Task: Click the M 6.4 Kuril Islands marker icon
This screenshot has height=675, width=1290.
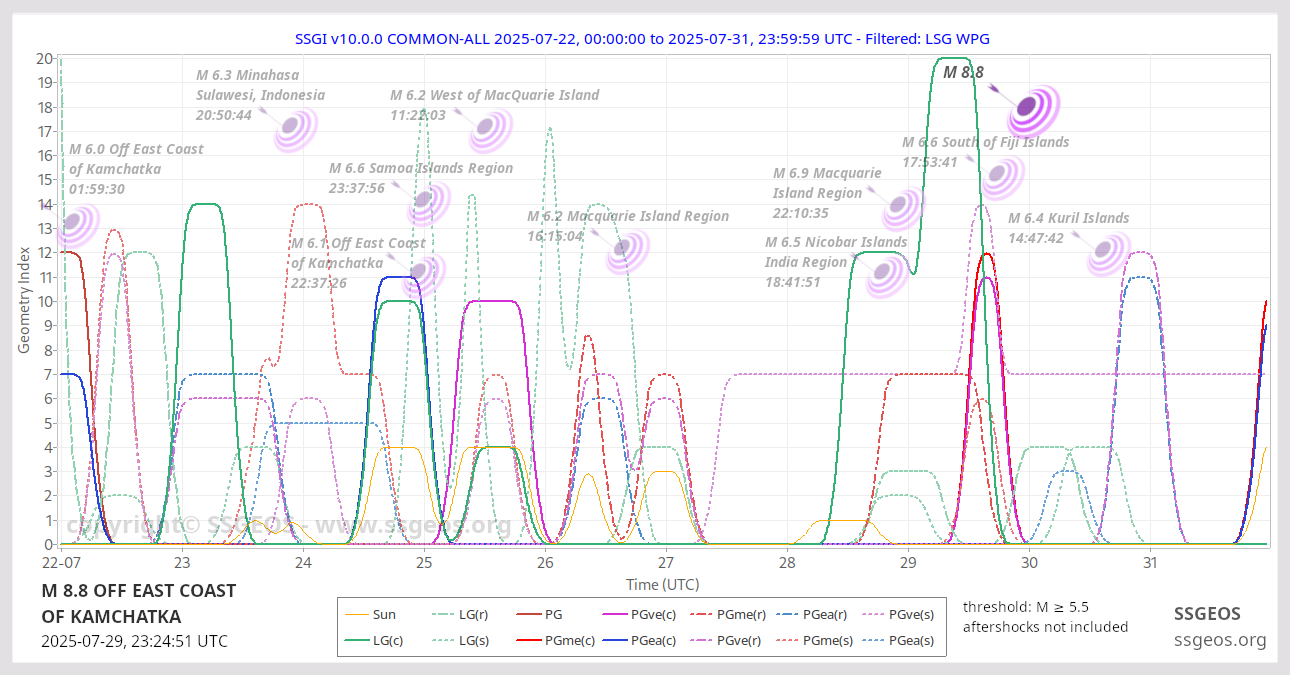Action: click(1108, 254)
